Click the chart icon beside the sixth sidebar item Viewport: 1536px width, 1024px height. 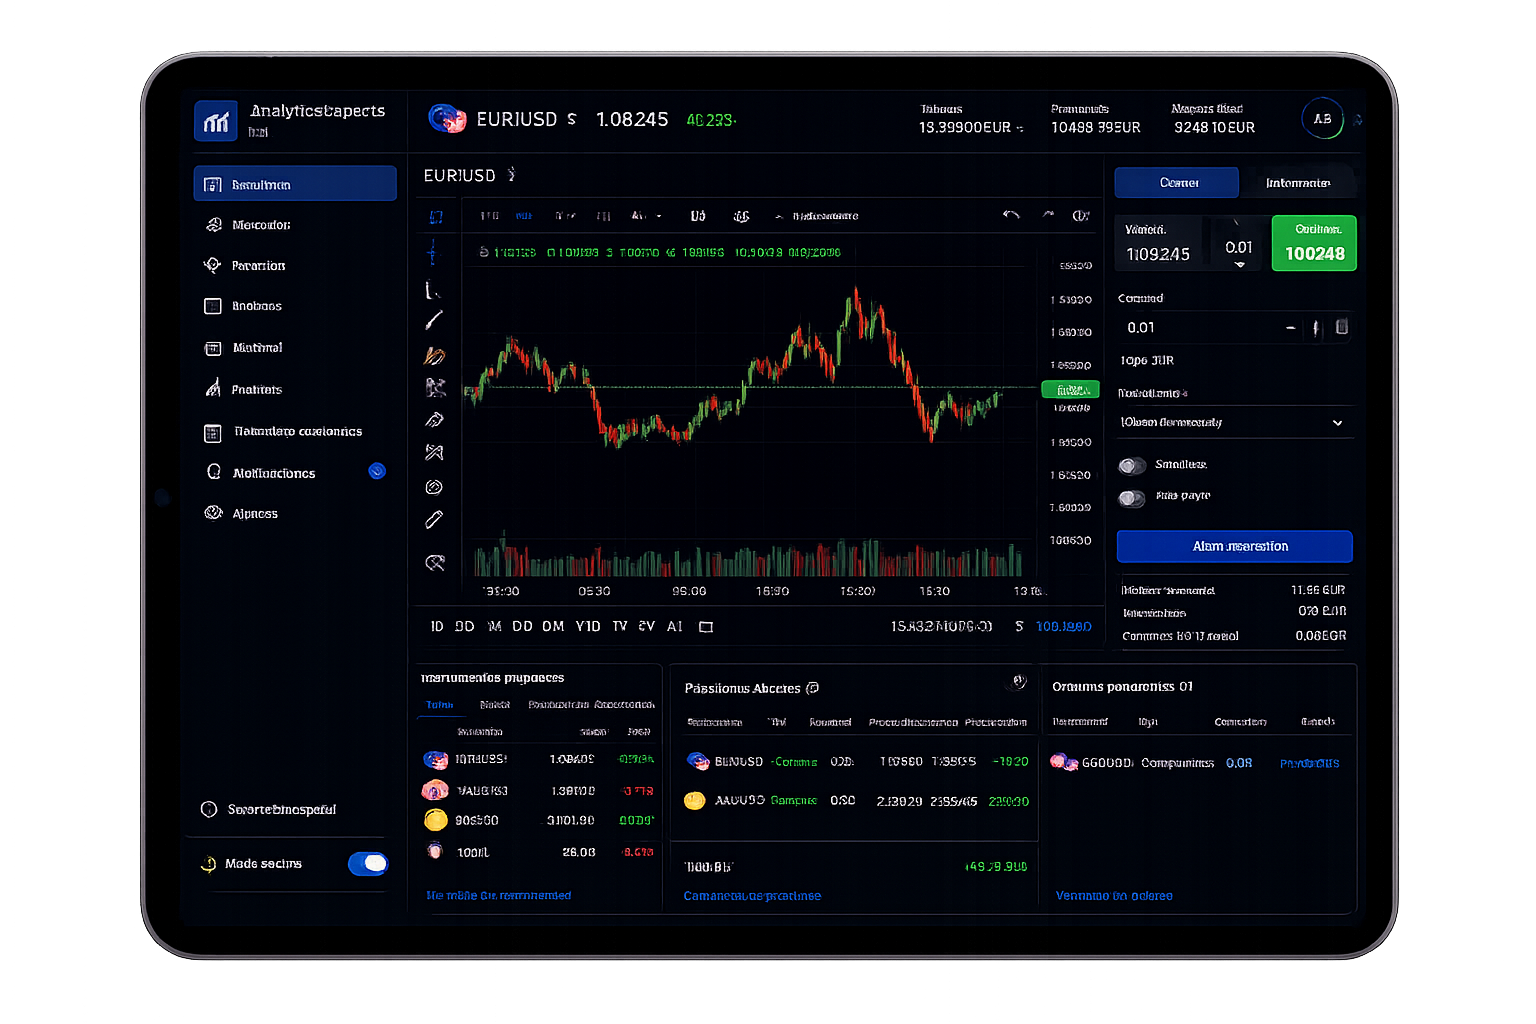click(x=212, y=388)
